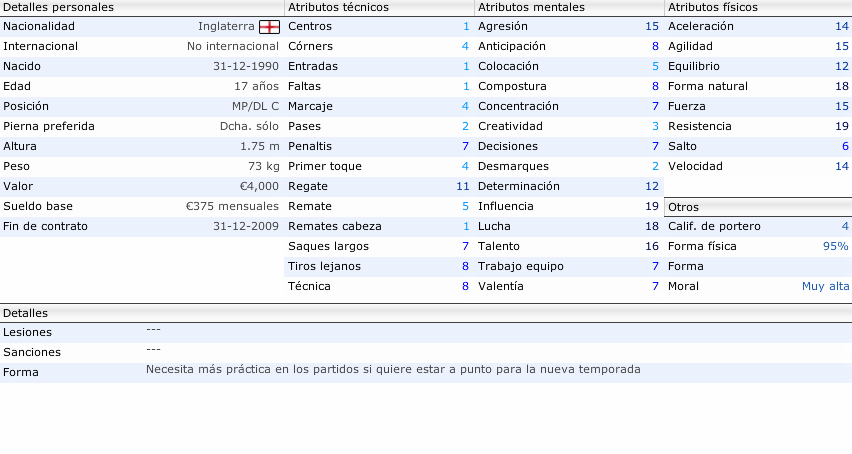Click the Resistencia value 19
Image resolution: width=852 pixels, height=454 pixels.
click(842, 127)
